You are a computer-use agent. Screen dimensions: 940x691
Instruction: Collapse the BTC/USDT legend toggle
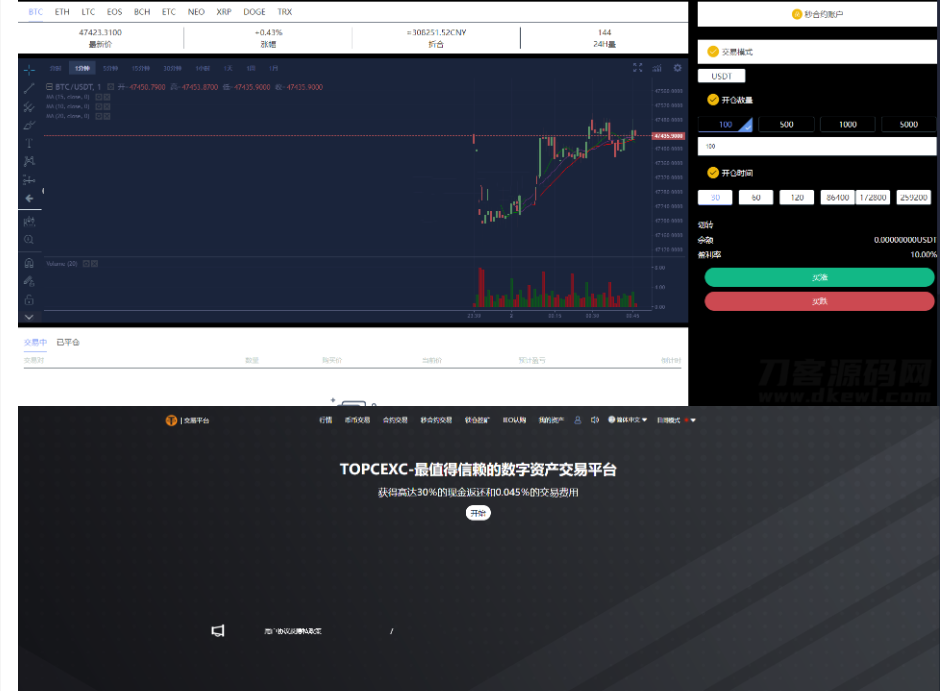pyautogui.click(x=49, y=87)
